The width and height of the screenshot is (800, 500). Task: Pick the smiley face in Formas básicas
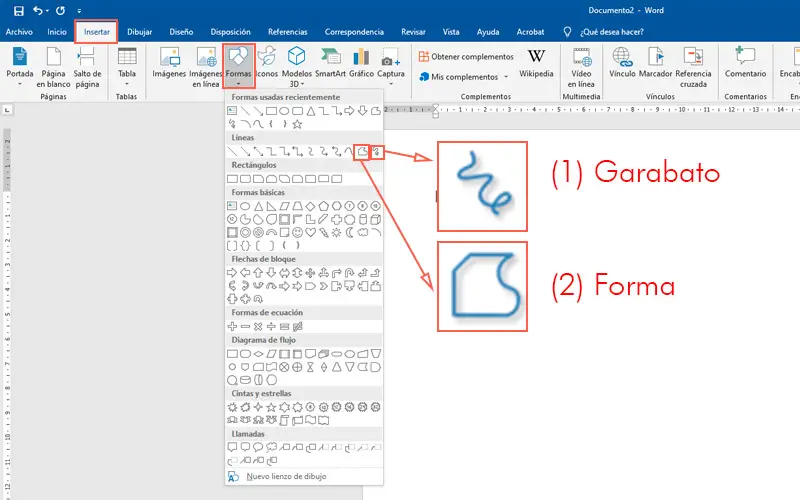click(297, 233)
